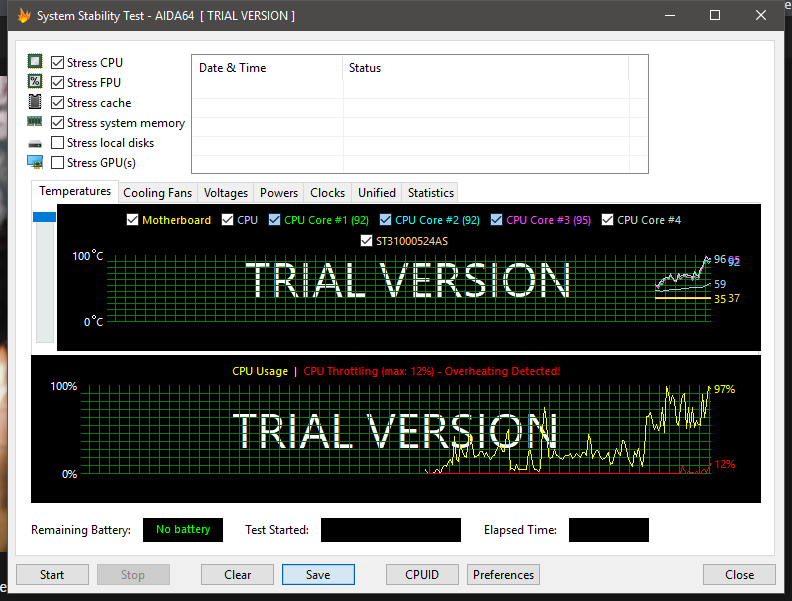
Task: Click the Save button
Action: 318,575
